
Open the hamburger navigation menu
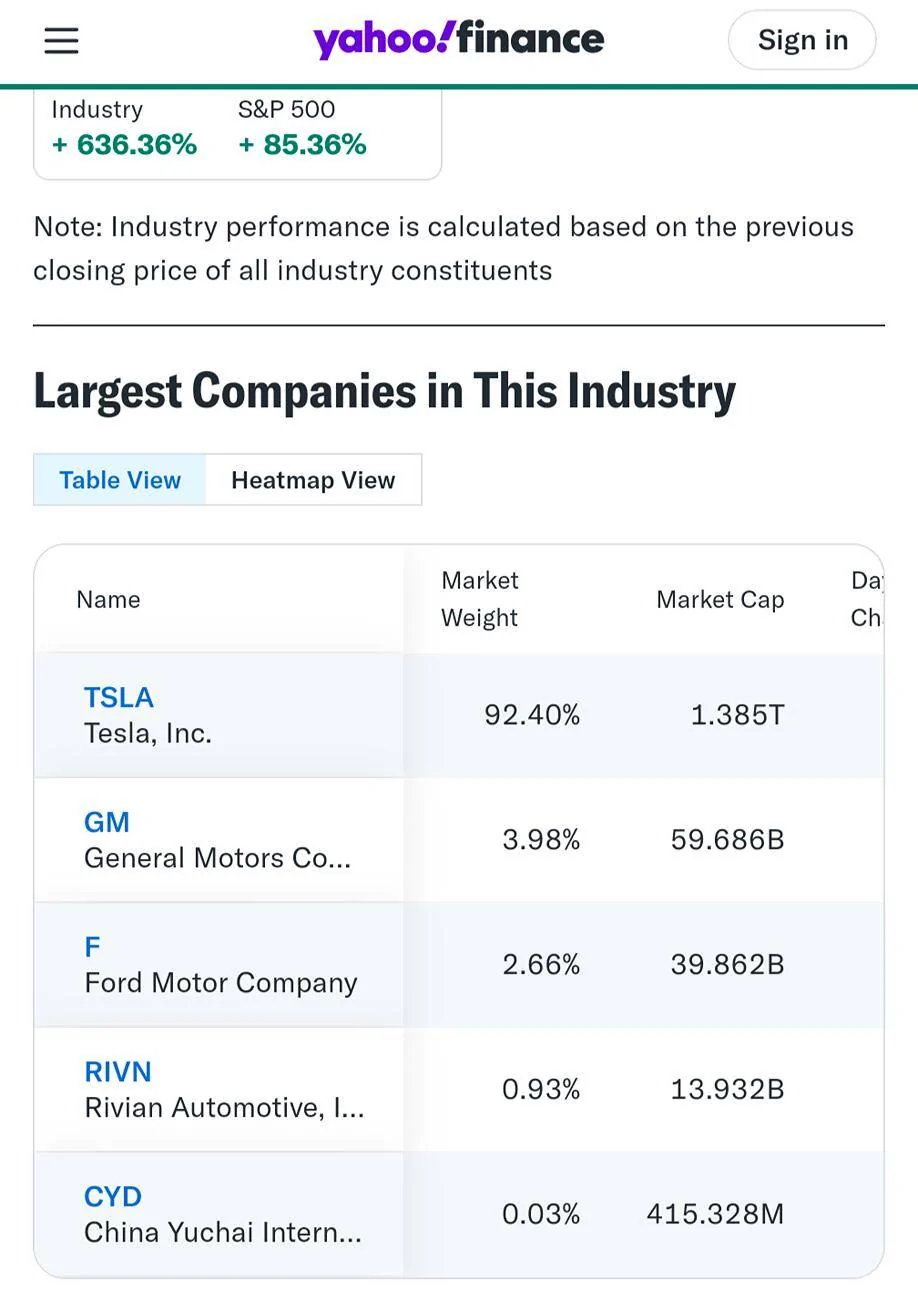[x=61, y=40]
